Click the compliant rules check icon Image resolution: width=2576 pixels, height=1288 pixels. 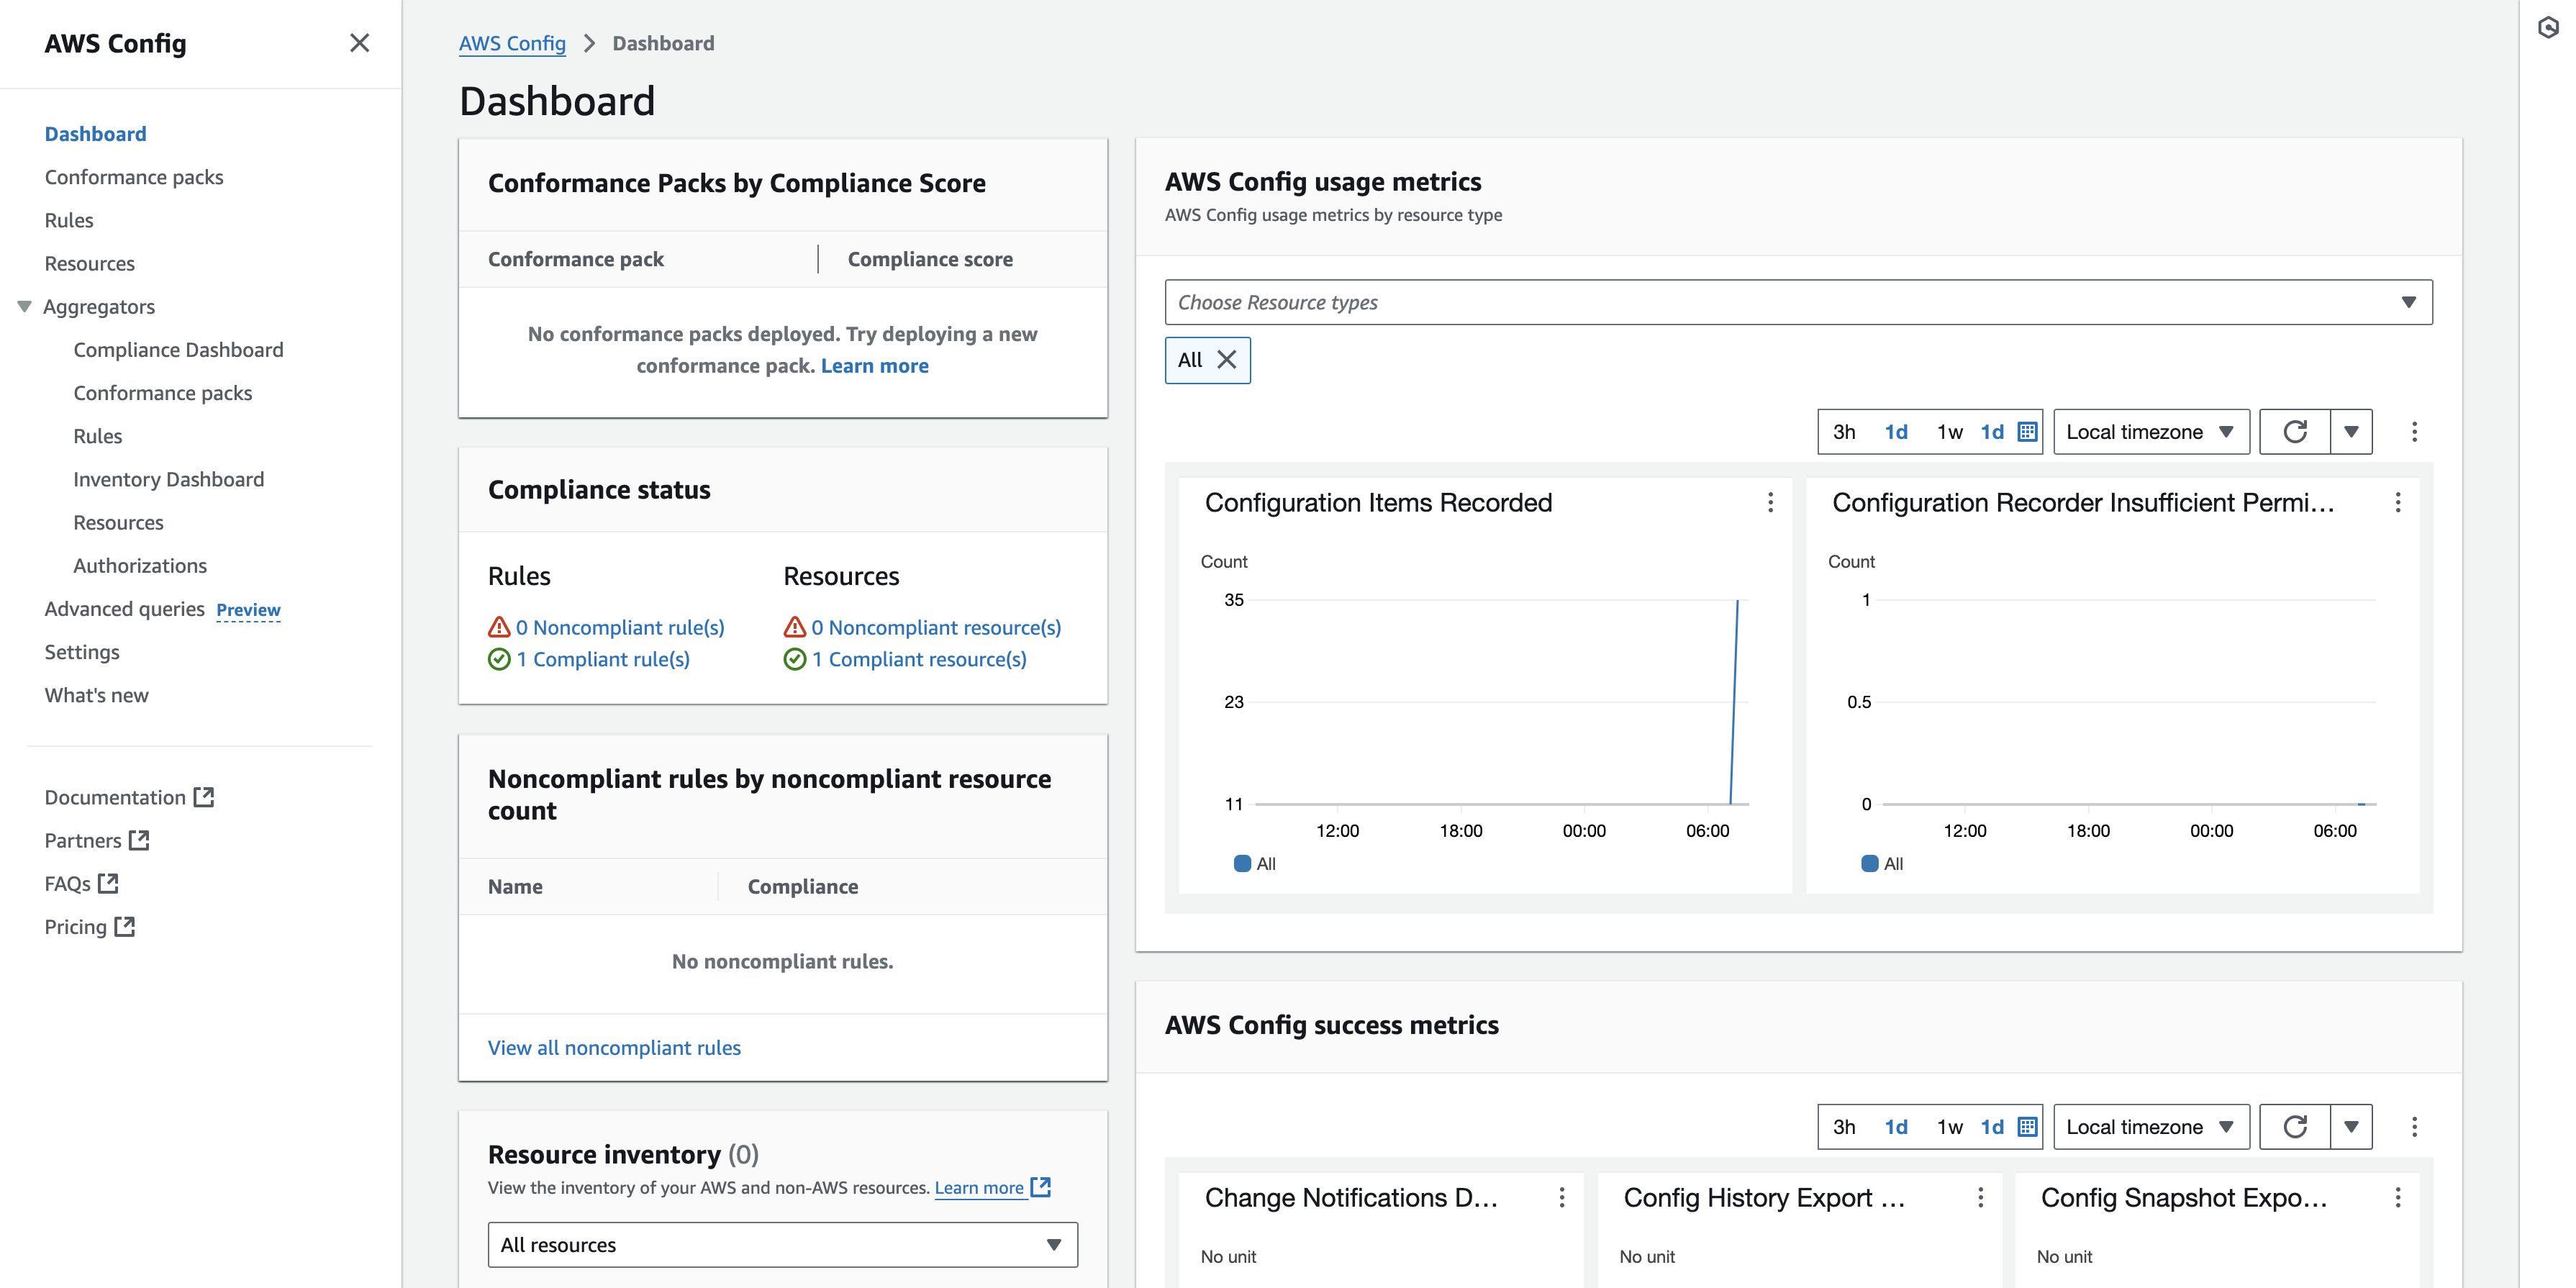(x=499, y=659)
